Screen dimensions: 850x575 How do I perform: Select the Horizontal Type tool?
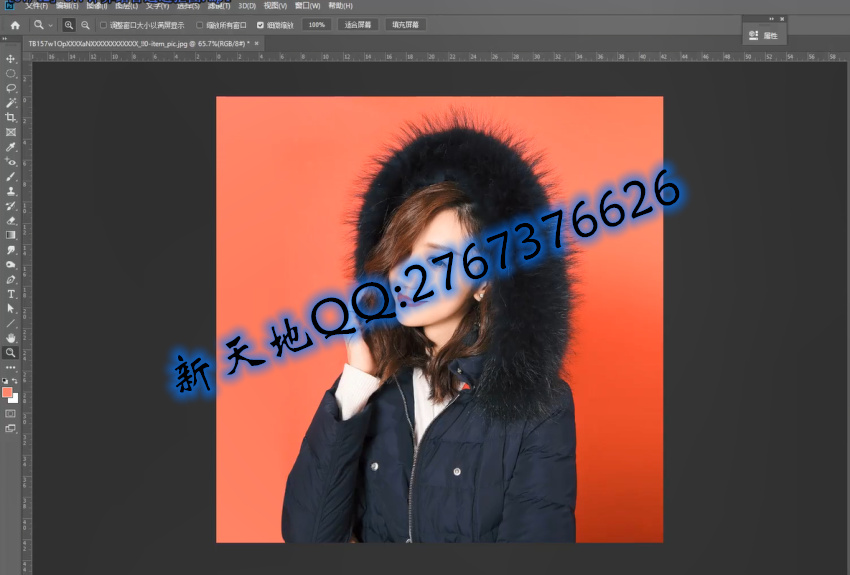(x=10, y=294)
